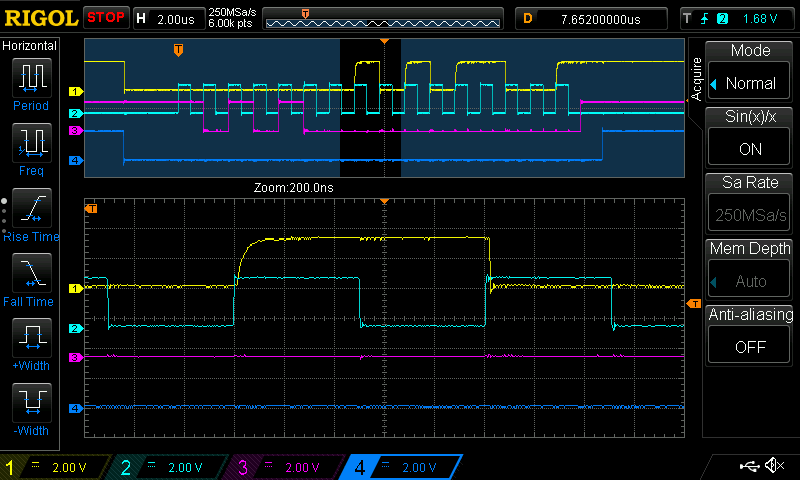Select the Freq measurement icon
The height and width of the screenshot is (480, 800).
(x=32, y=143)
